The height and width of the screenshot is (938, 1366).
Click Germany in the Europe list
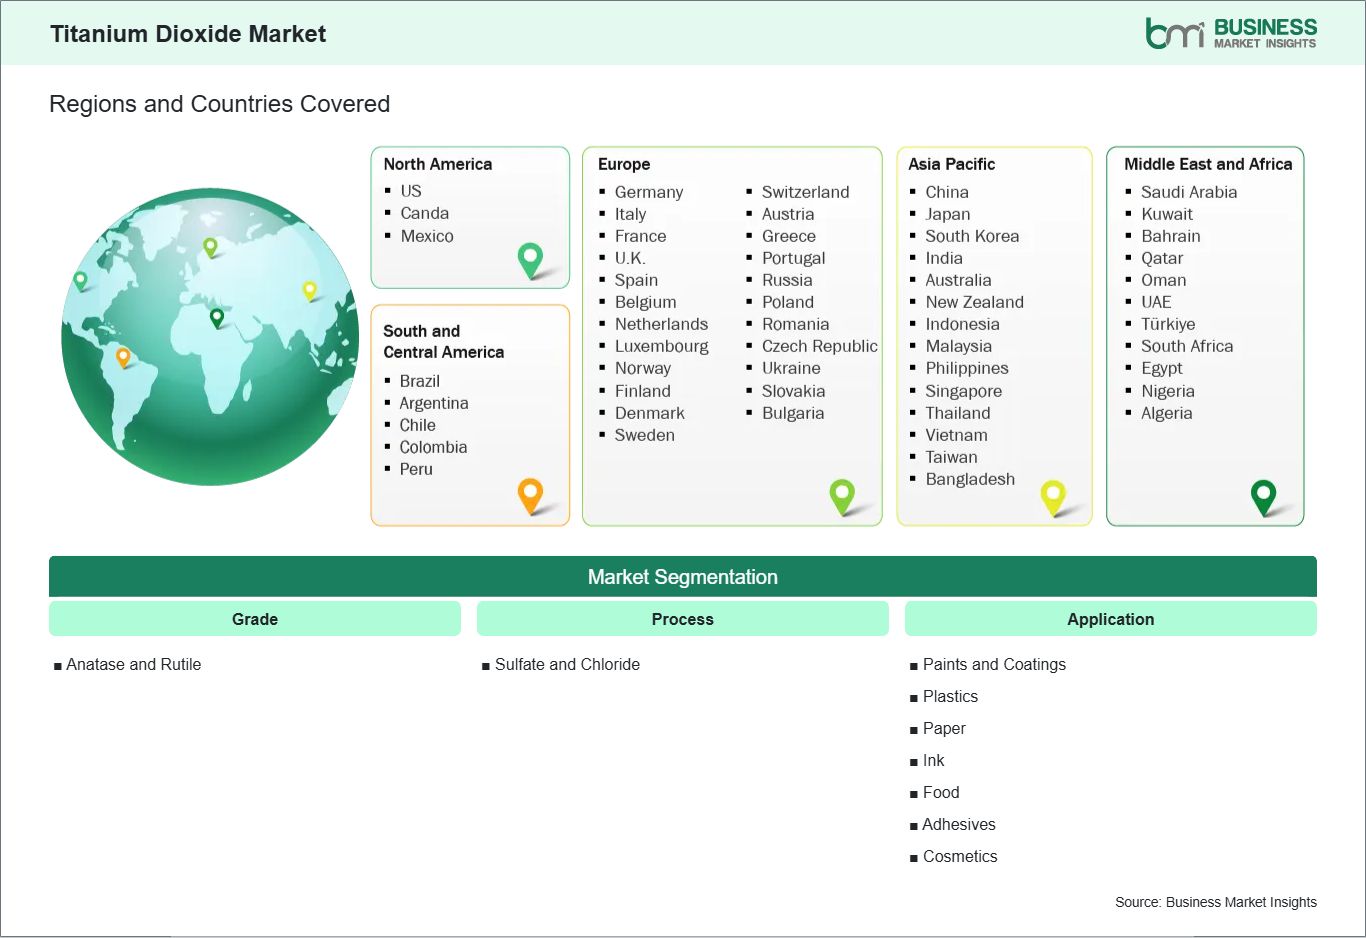(648, 192)
